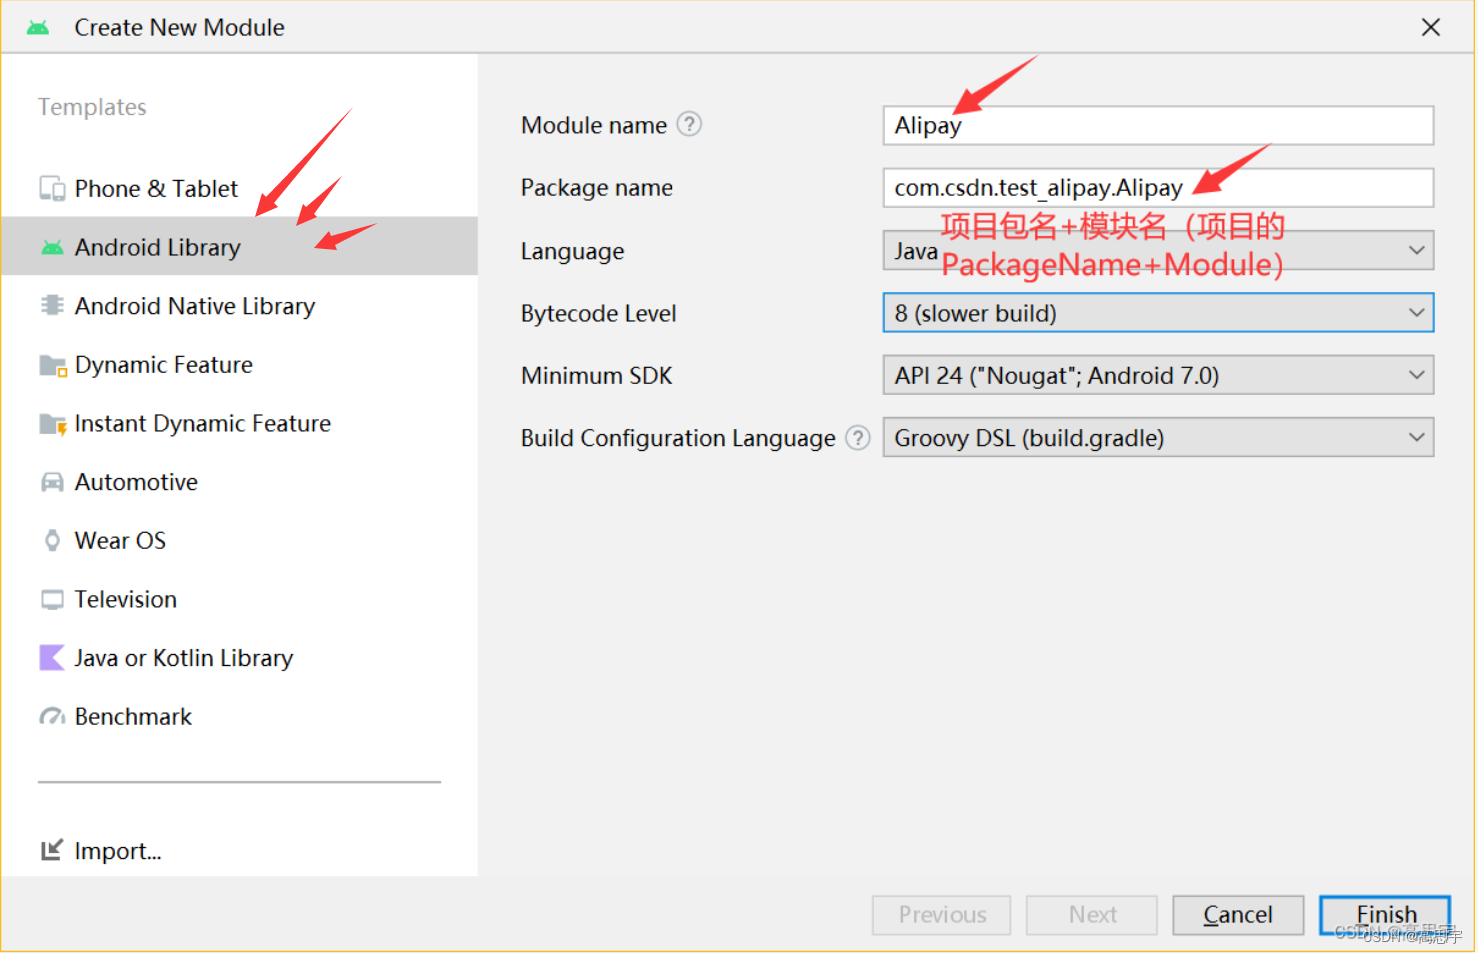Click the Android Native Library chip icon
This screenshot has width=1478, height=953.
52,305
